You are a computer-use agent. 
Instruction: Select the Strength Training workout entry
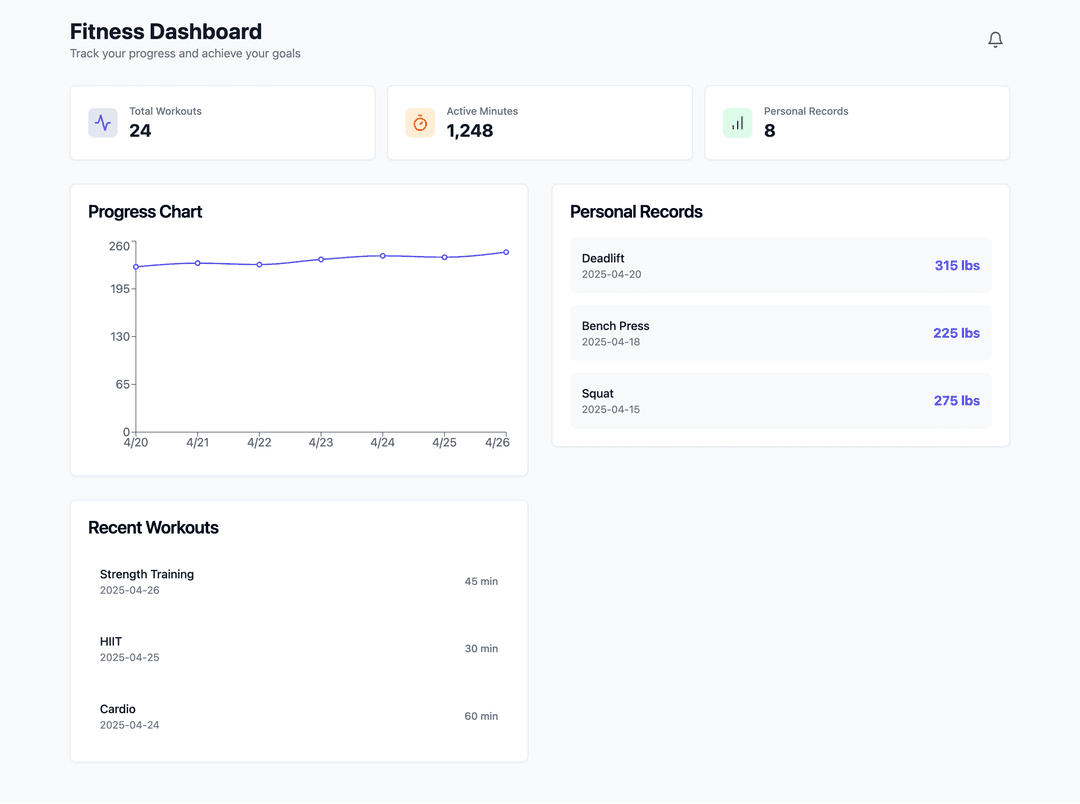(298, 581)
